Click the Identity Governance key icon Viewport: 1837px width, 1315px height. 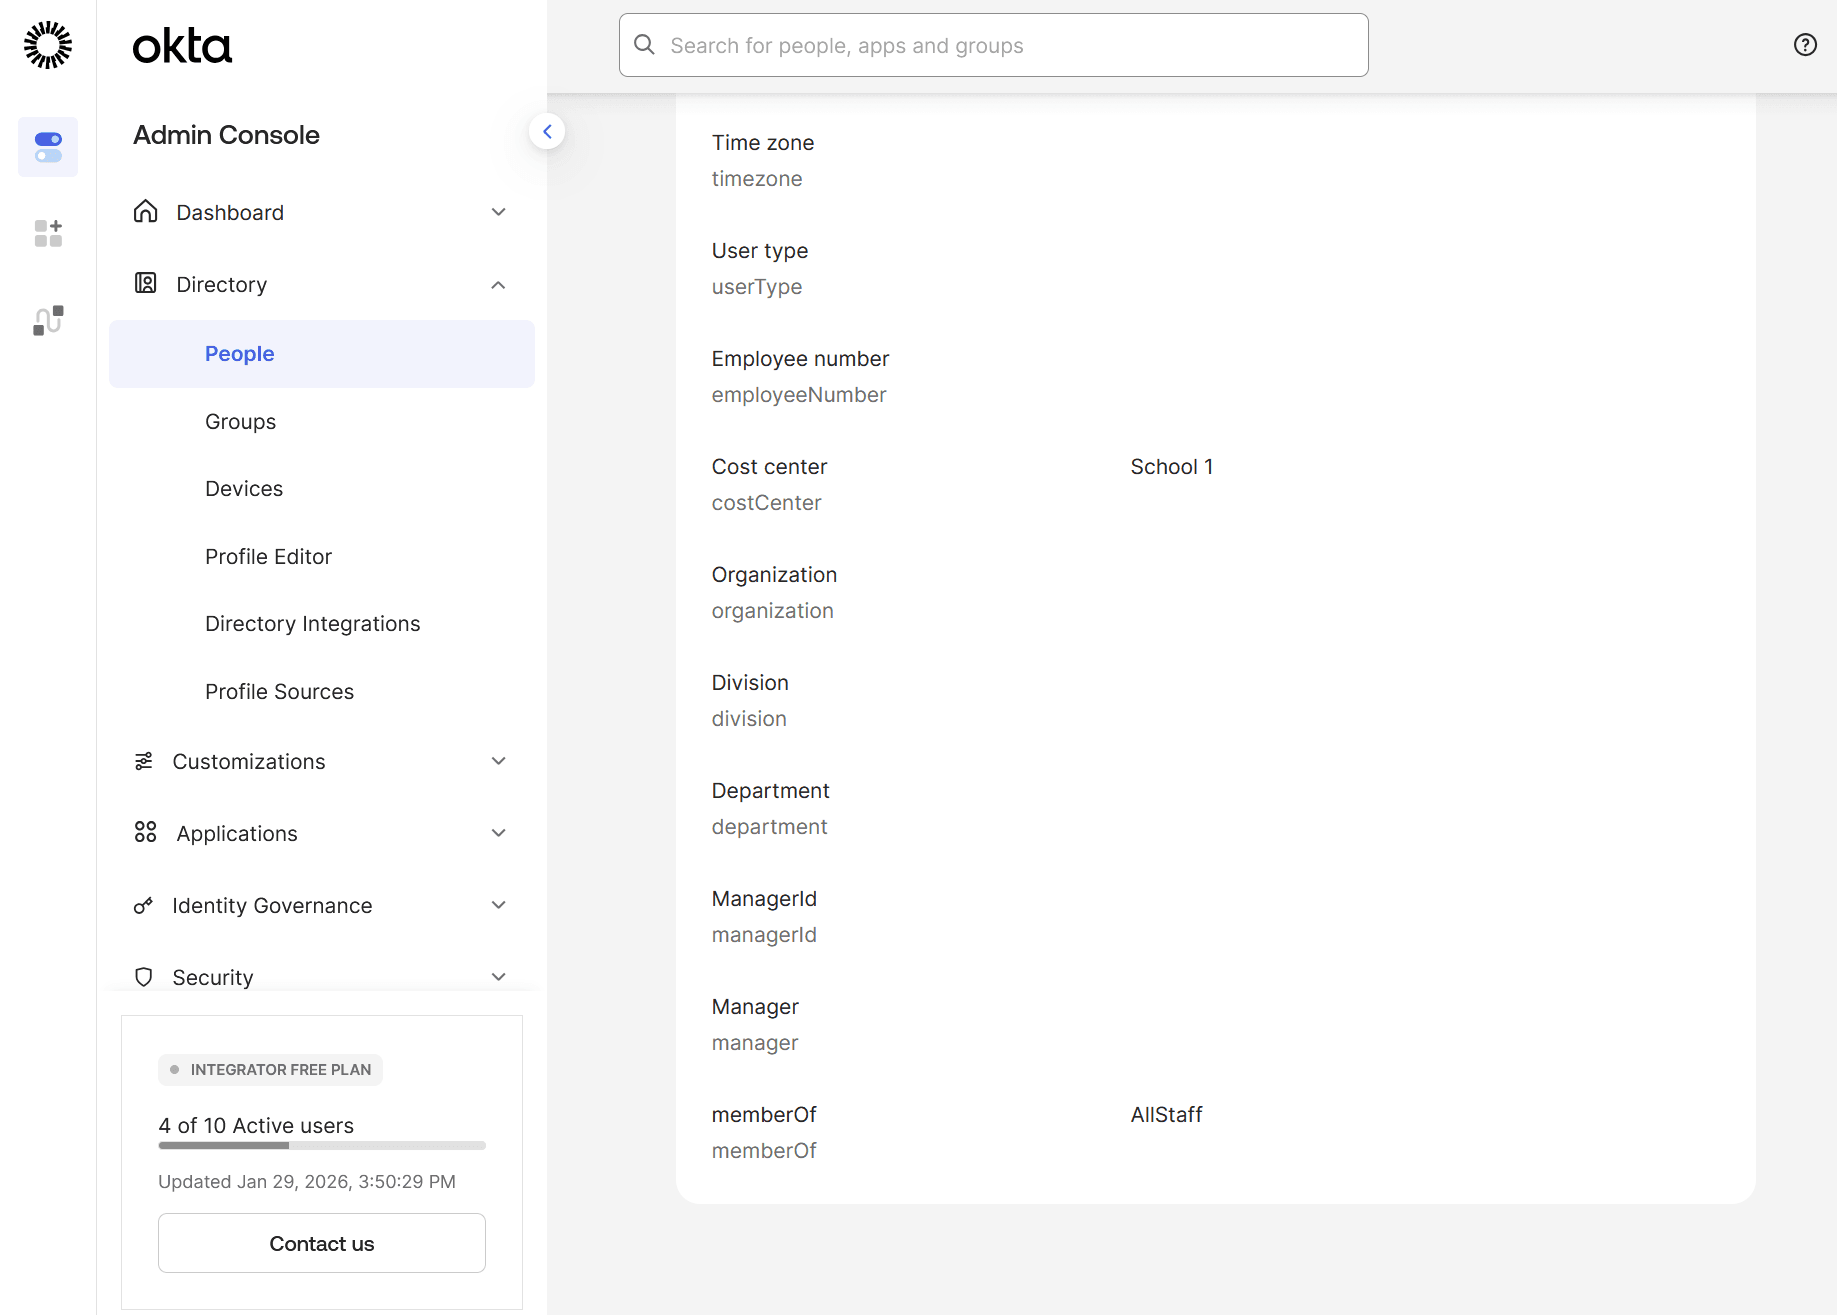click(x=143, y=905)
